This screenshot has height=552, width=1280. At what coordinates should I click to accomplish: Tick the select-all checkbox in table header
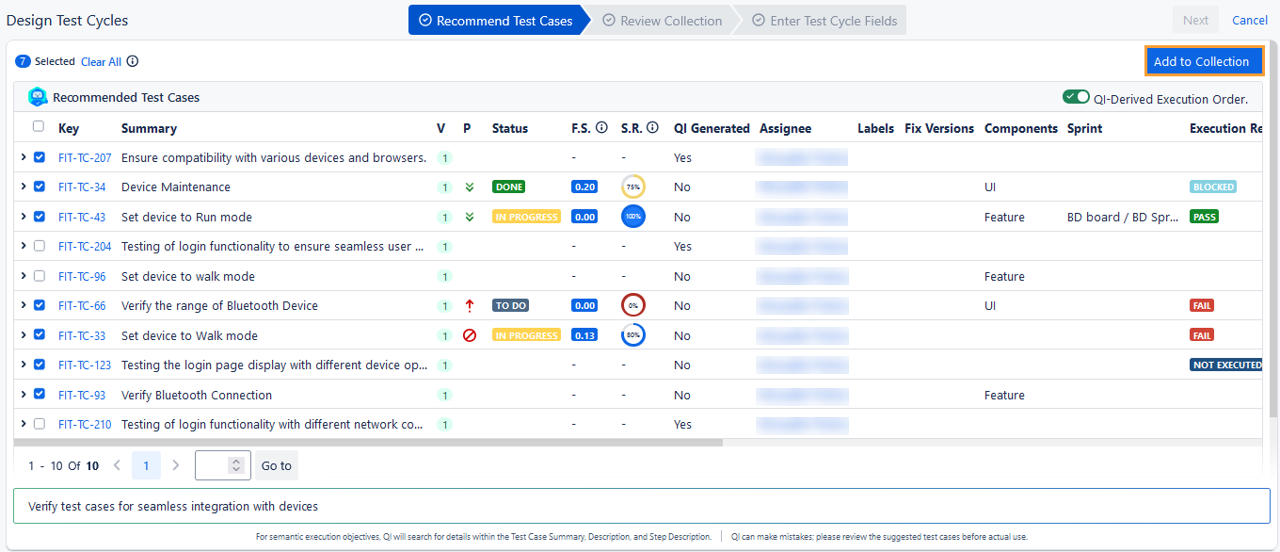(39, 127)
